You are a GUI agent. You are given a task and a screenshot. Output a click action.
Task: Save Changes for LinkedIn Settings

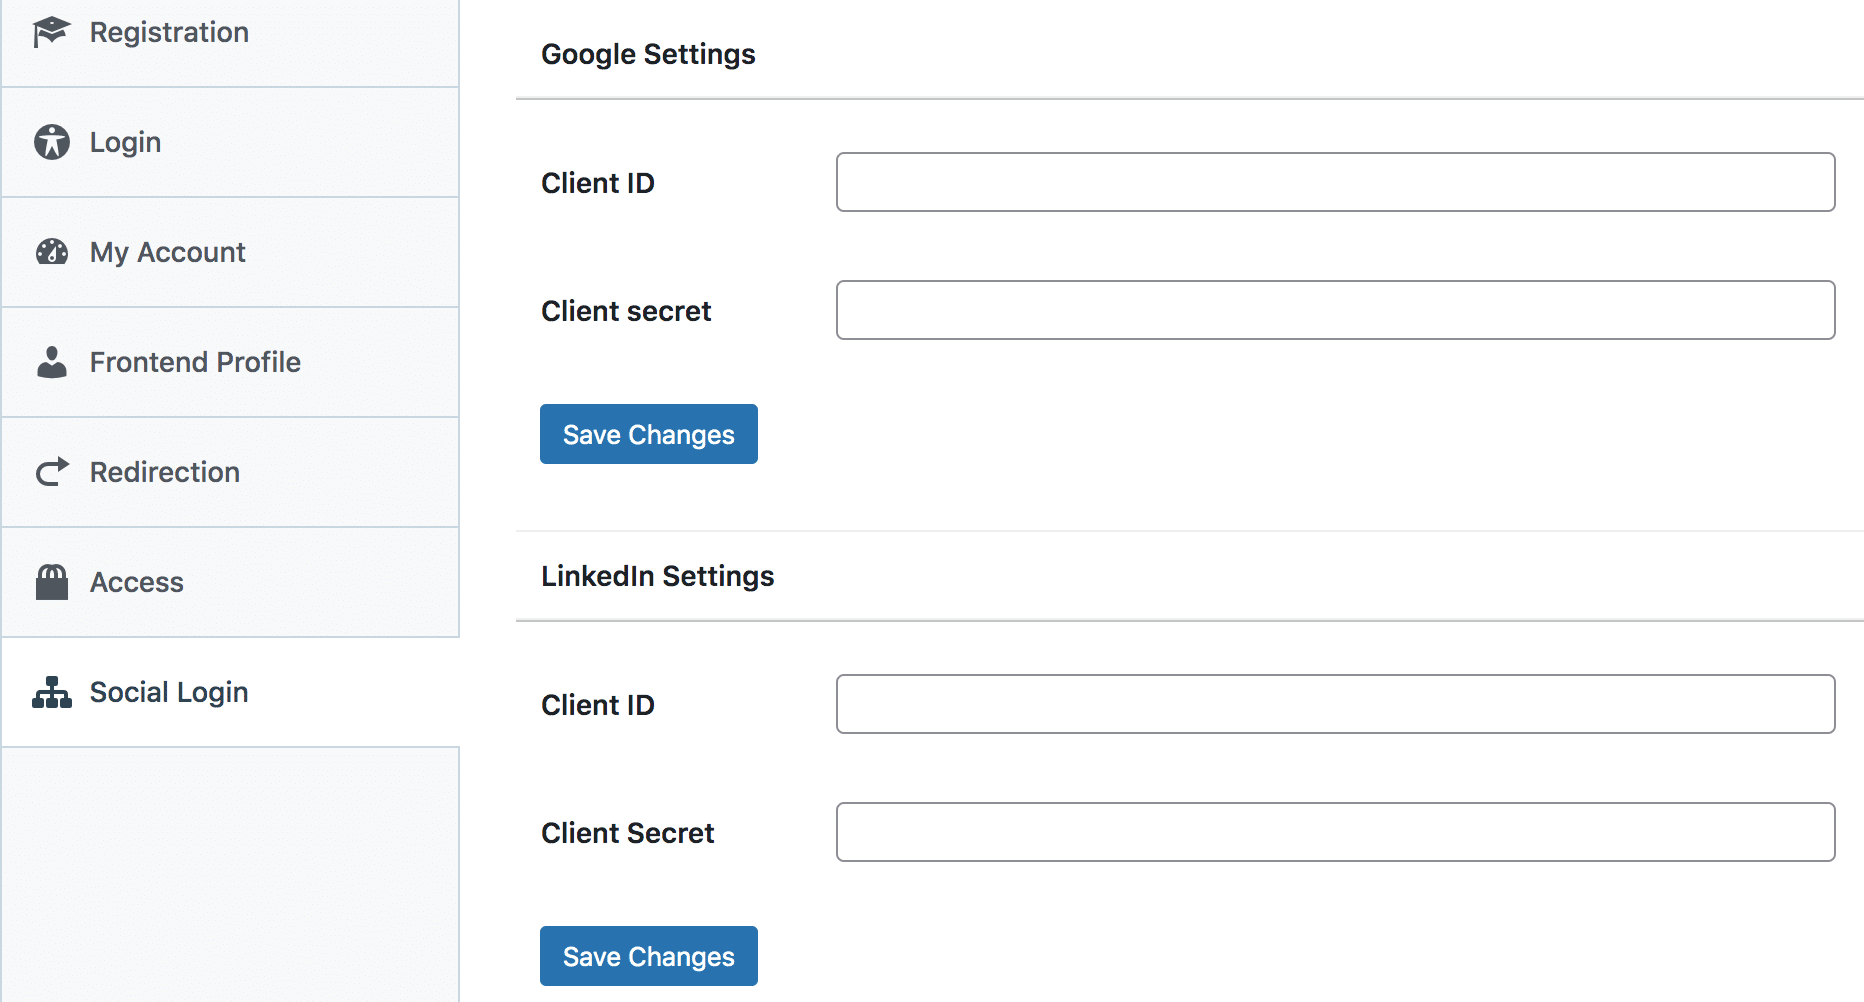pyautogui.click(x=649, y=956)
